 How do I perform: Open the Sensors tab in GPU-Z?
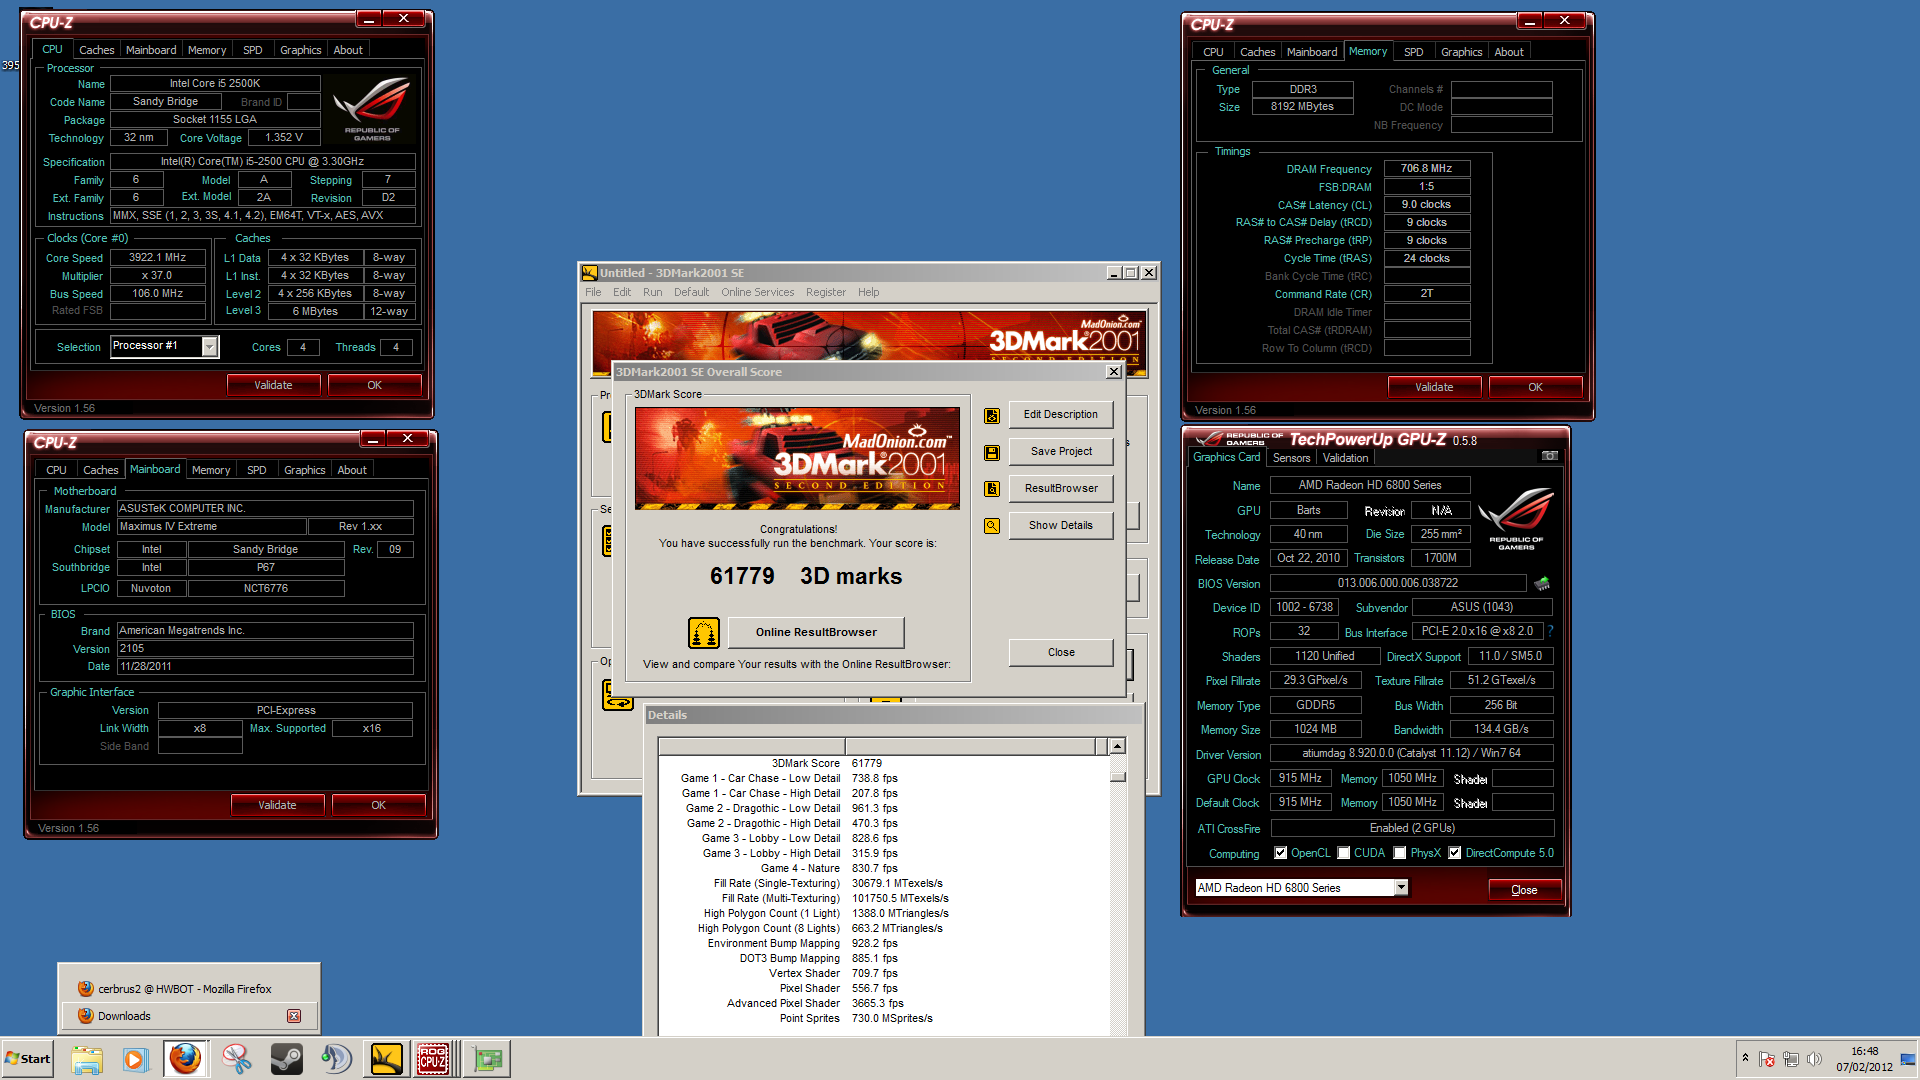pyautogui.click(x=1291, y=458)
